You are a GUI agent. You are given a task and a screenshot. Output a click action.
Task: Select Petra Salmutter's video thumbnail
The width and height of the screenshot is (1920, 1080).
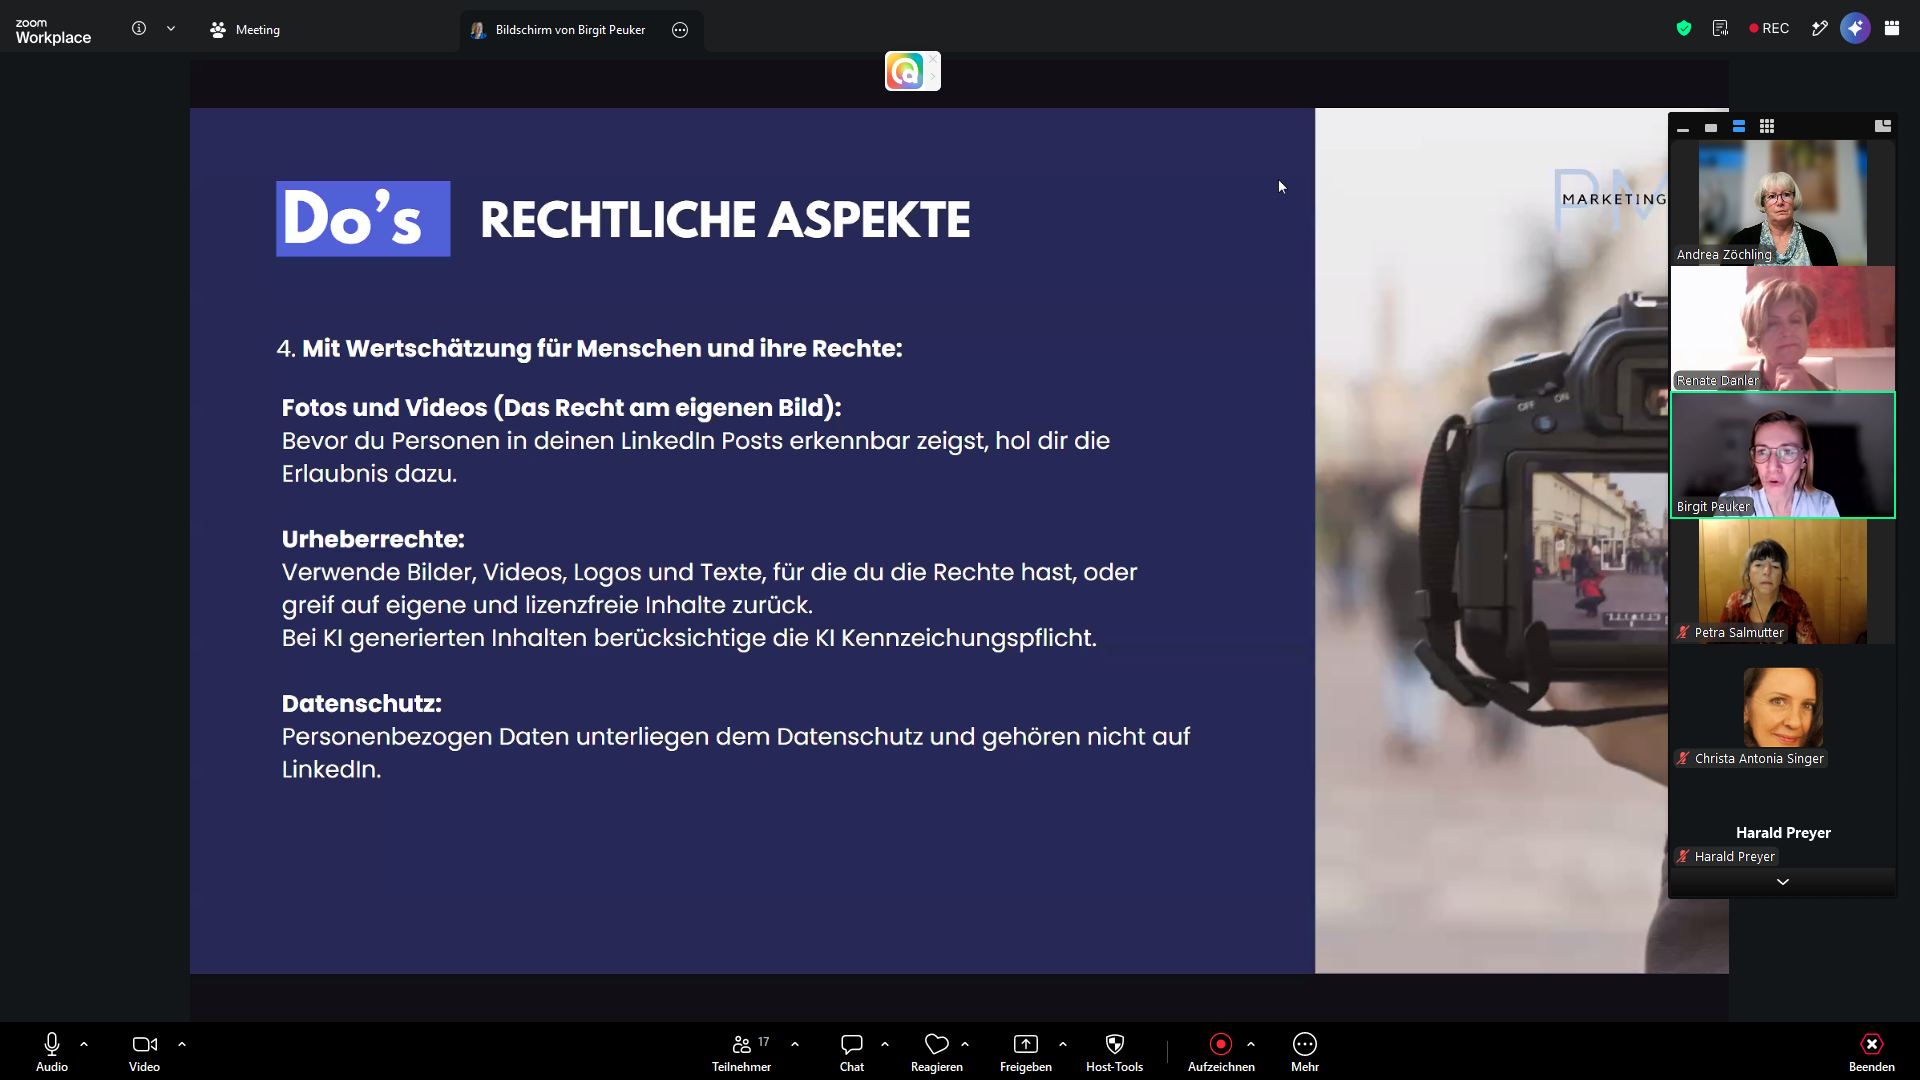pos(1782,581)
